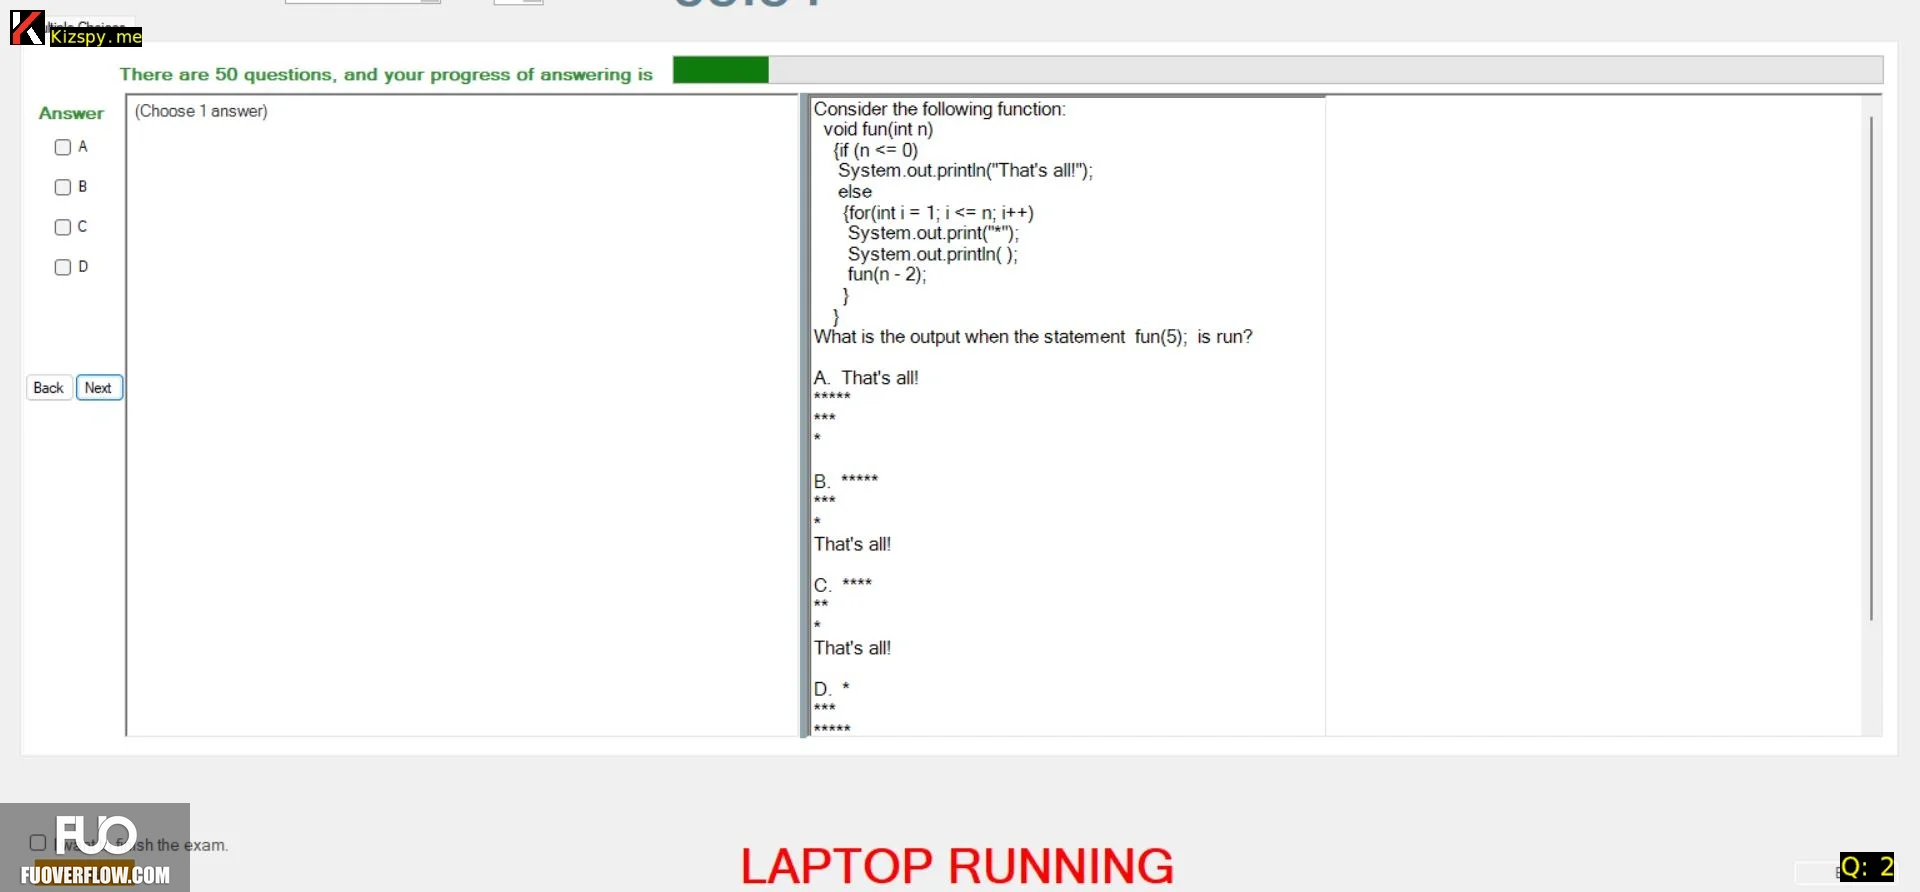Check answer option B

63,187
